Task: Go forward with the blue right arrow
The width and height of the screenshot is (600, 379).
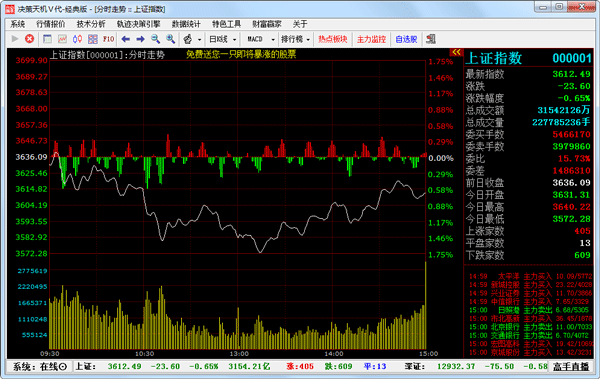Action: point(140,39)
